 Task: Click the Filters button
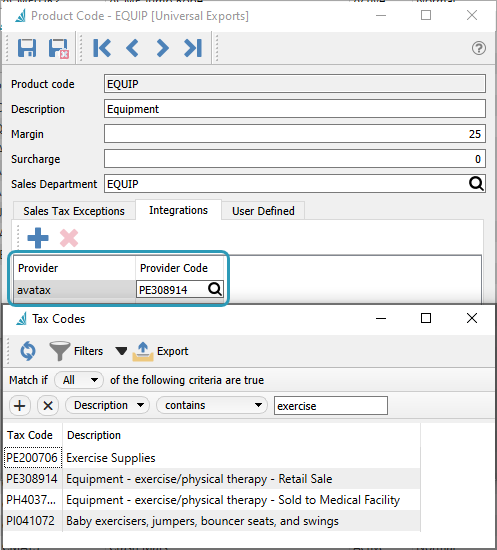click(76, 351)
